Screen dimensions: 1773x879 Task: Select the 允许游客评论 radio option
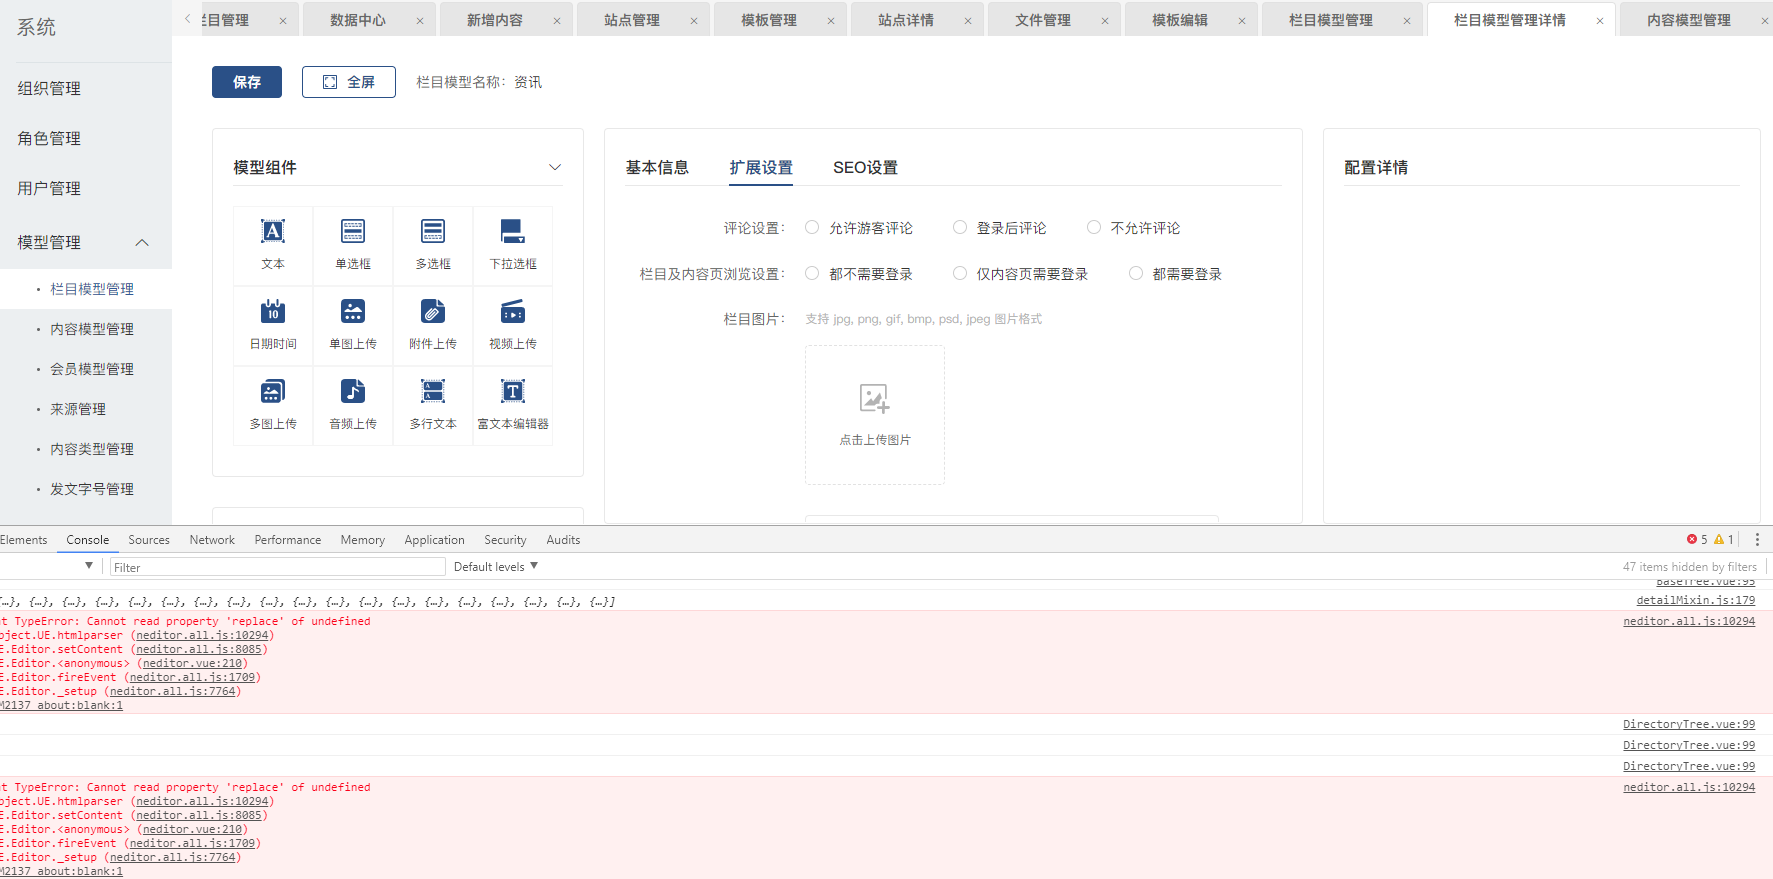point(812,228)
